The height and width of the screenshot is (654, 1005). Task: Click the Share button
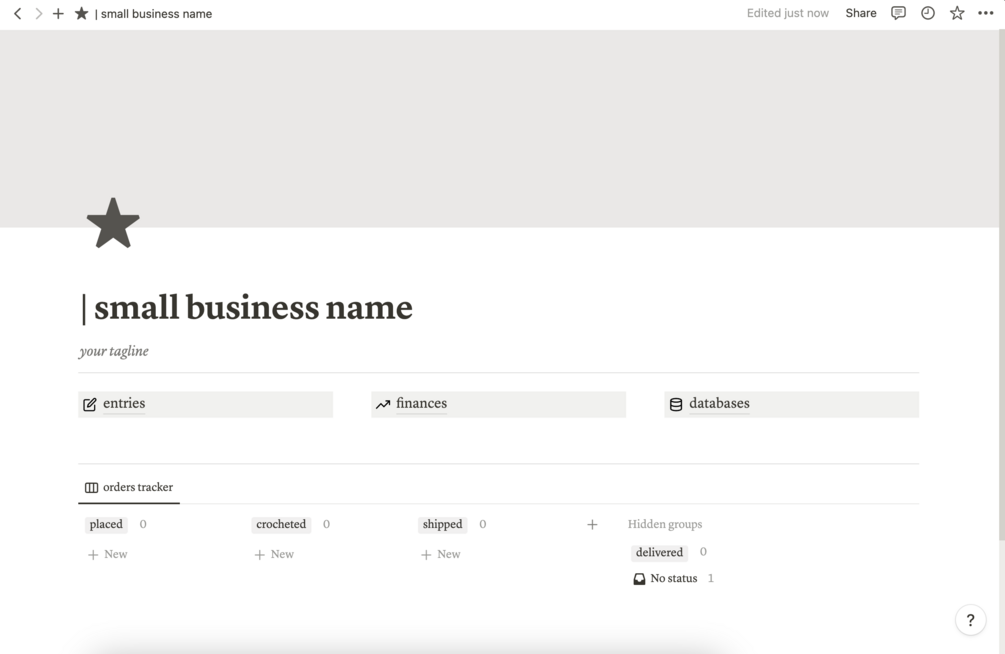[x=860, y=13]
